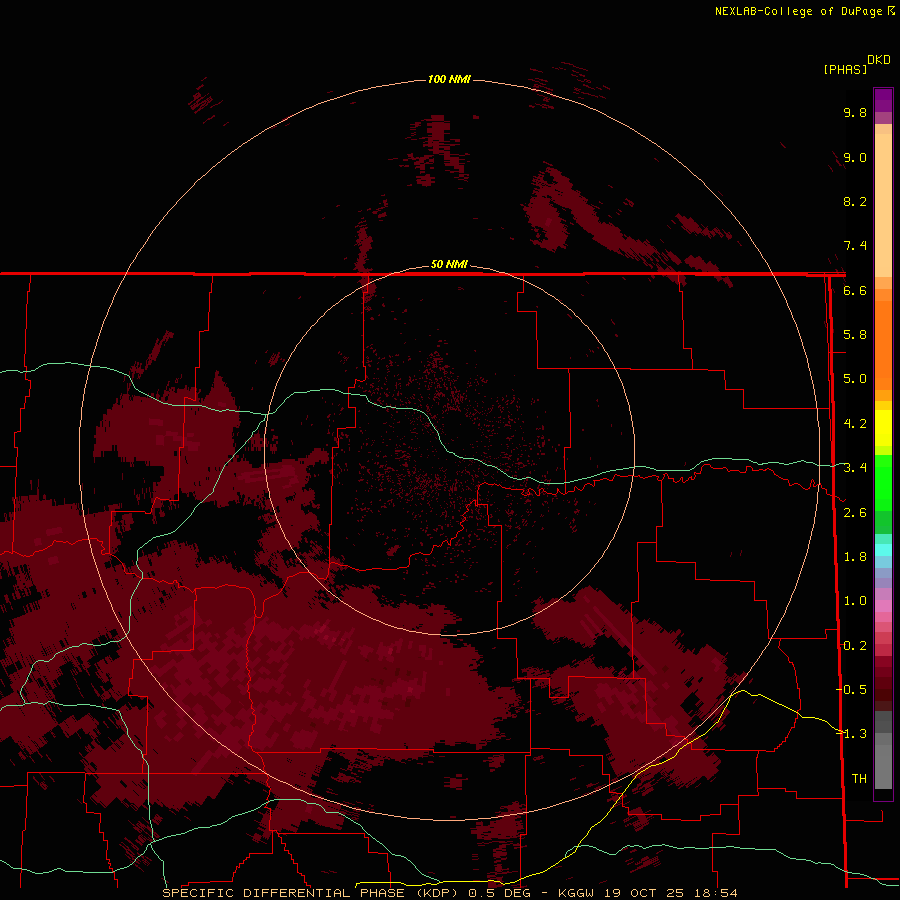Click the 7.4 scale value
Viewport: 900px width, 900px height.
[x=854, y=246]
